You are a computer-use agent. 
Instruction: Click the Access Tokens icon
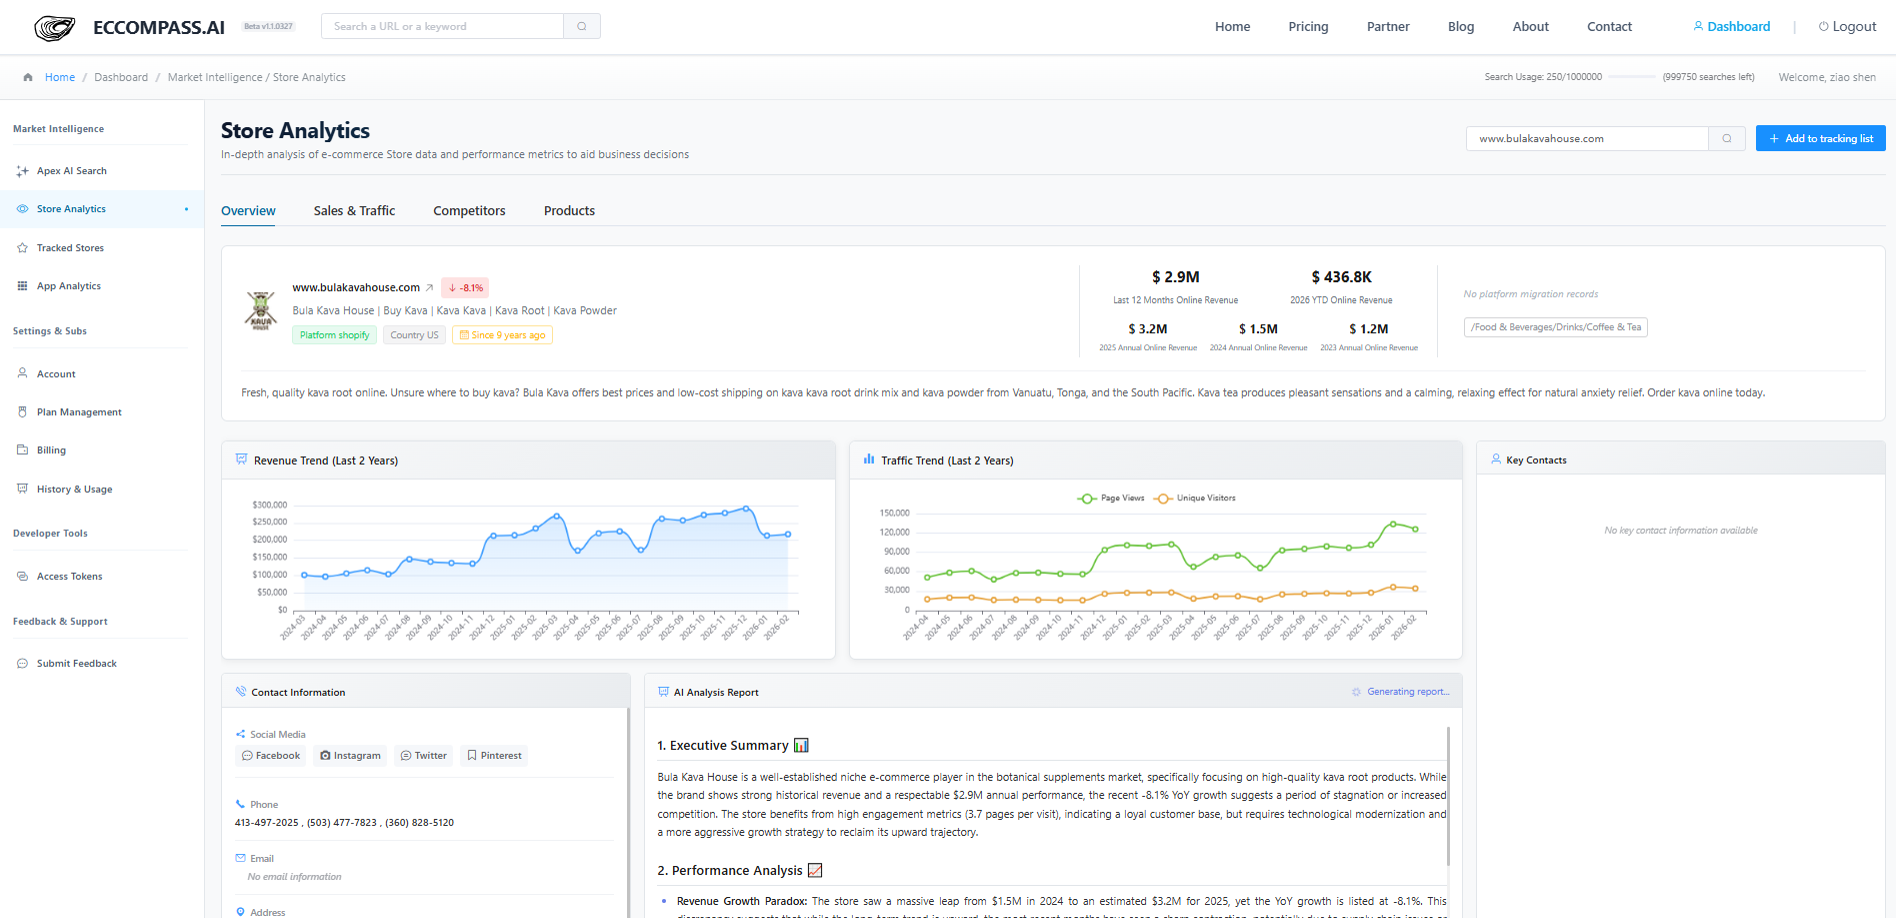22,576
